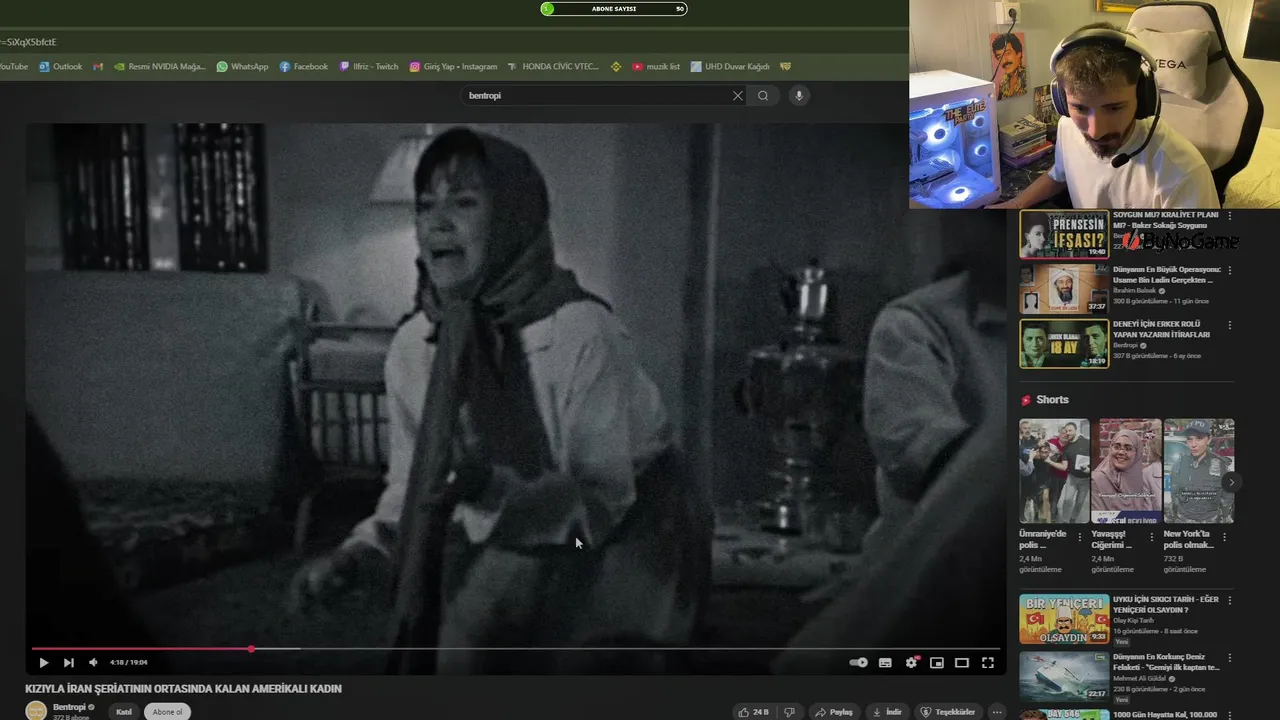The width and height of the screenshot is (1280, 720).
Task: Activate voice search microphone
Action: click(798, 96)
